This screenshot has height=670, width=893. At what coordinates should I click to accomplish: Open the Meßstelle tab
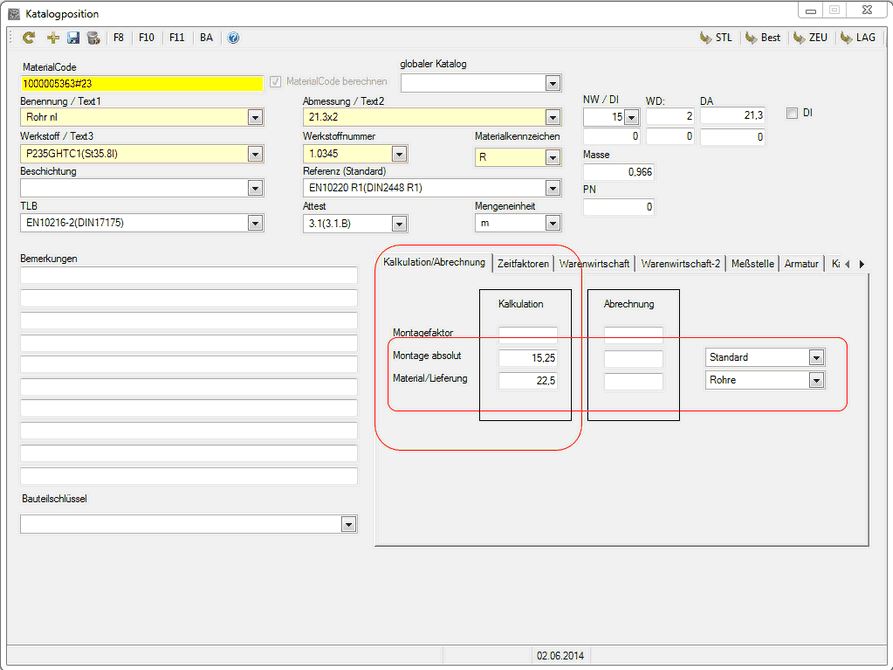tap(751, 264)
